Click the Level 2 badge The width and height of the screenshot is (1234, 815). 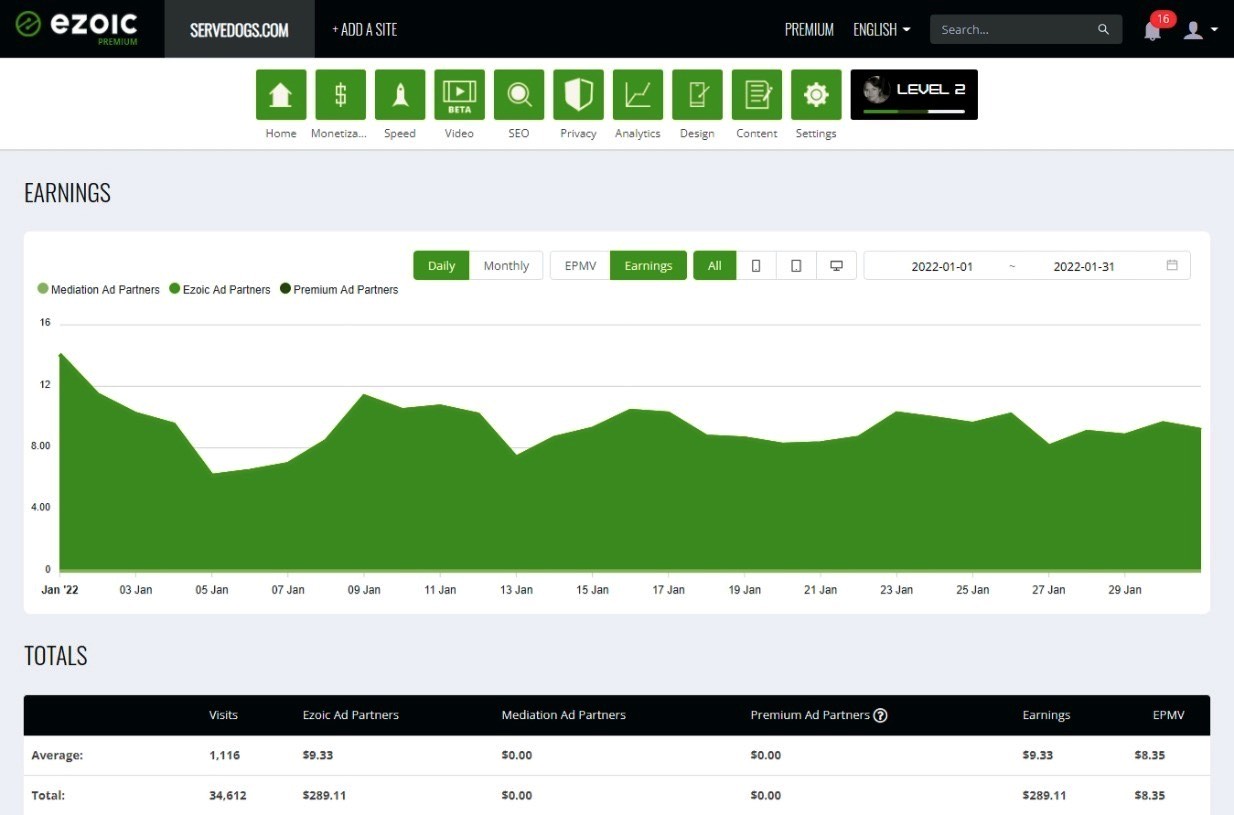tap(914, 95)
